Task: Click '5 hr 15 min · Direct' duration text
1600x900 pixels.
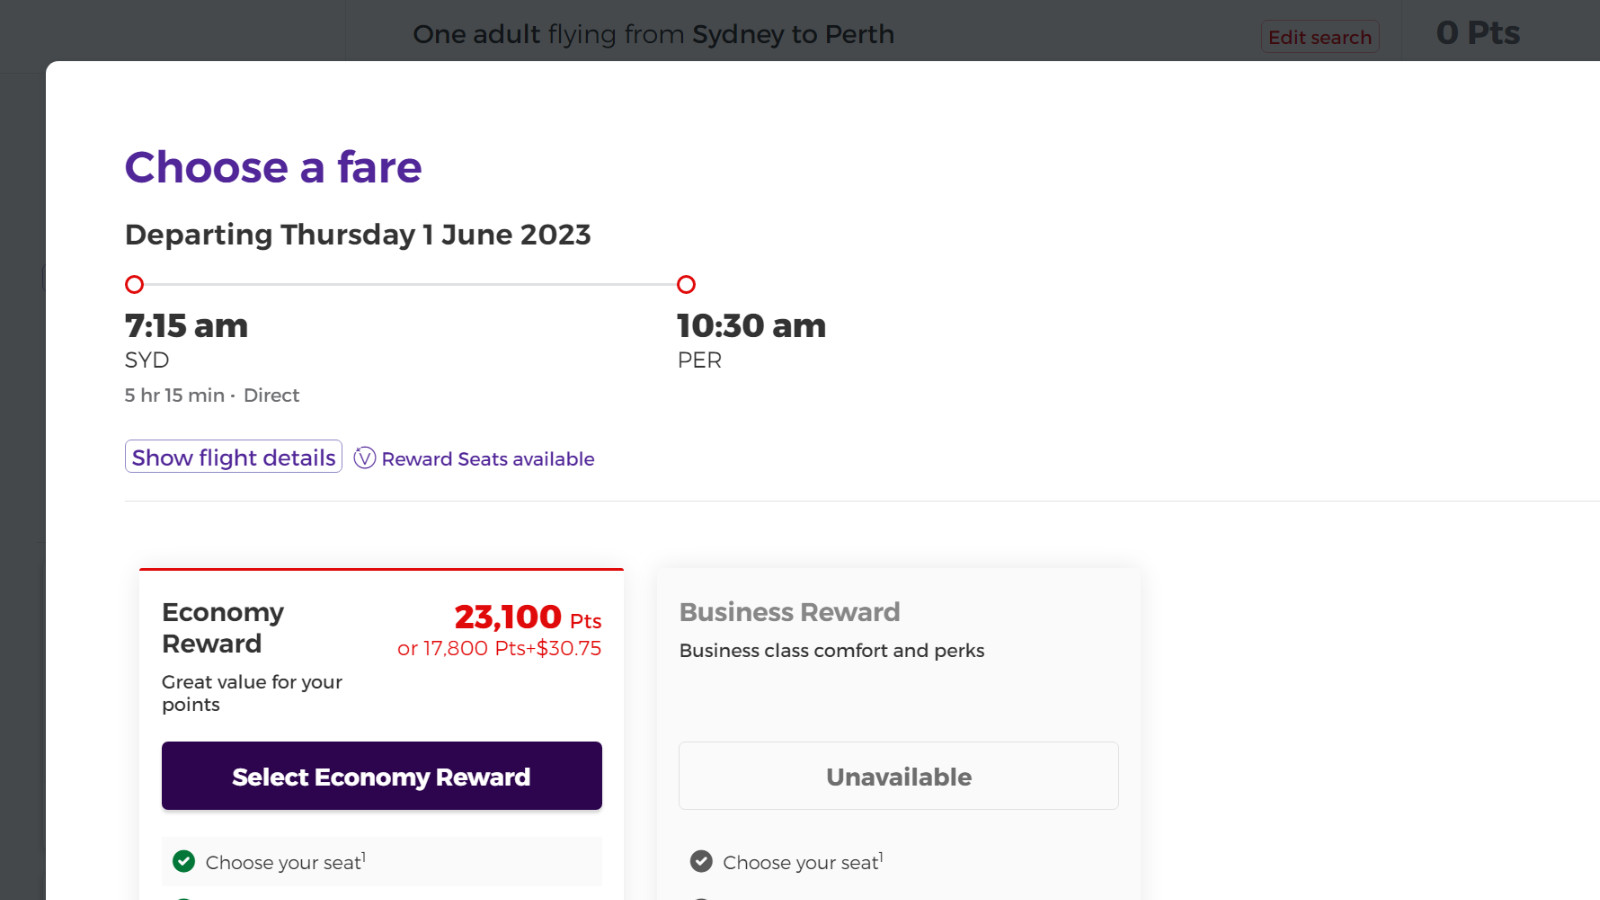Action: (212, 395)
